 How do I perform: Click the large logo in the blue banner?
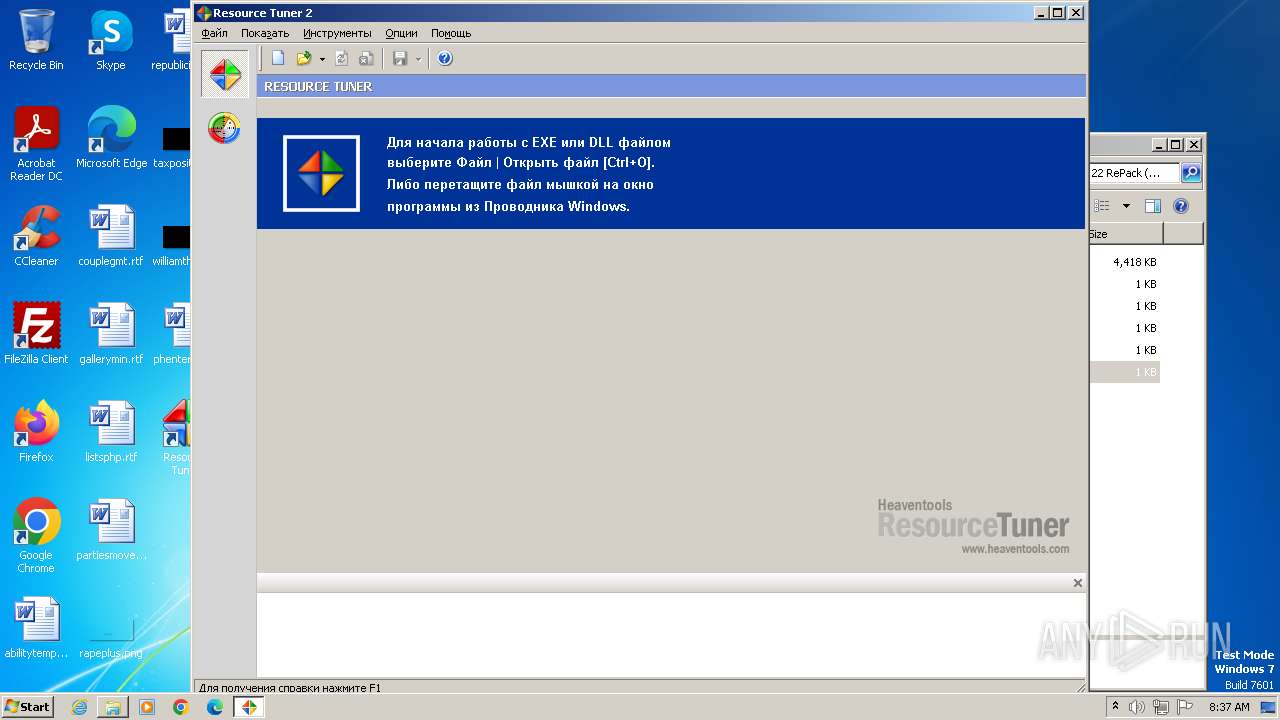point(321,173)
